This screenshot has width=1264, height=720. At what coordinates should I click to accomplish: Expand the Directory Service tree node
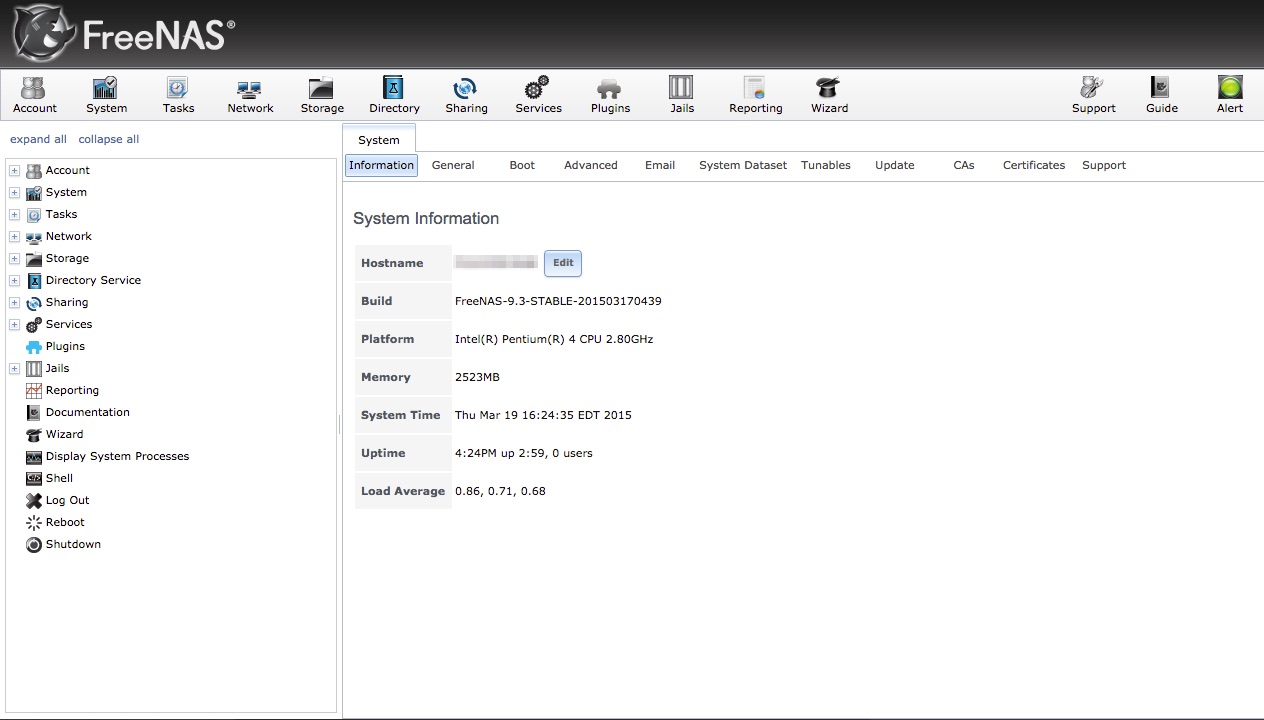pos(14,280)
